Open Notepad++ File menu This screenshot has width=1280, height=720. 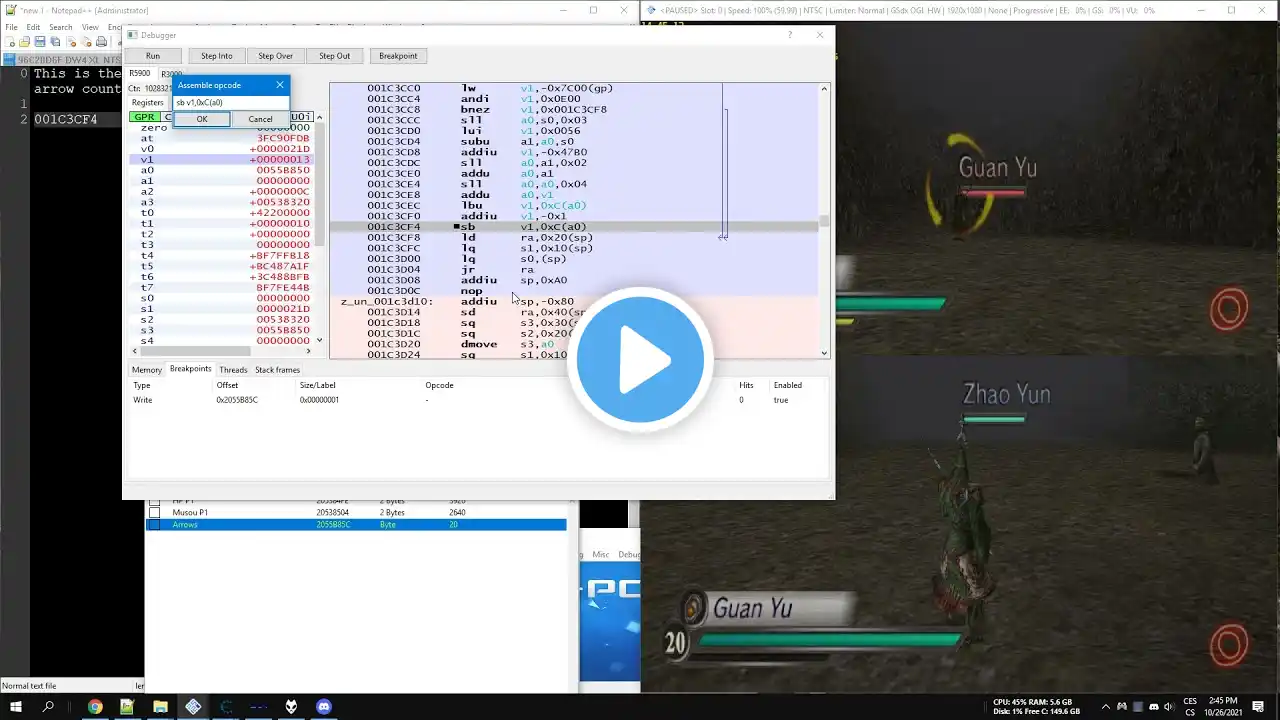coord(11,27)
